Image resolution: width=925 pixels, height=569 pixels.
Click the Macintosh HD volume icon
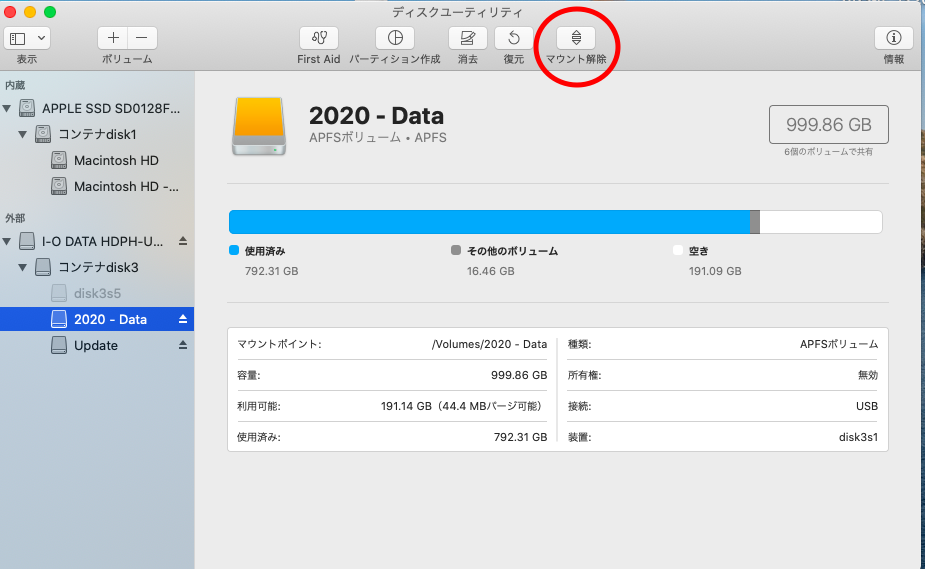(58, 160)
